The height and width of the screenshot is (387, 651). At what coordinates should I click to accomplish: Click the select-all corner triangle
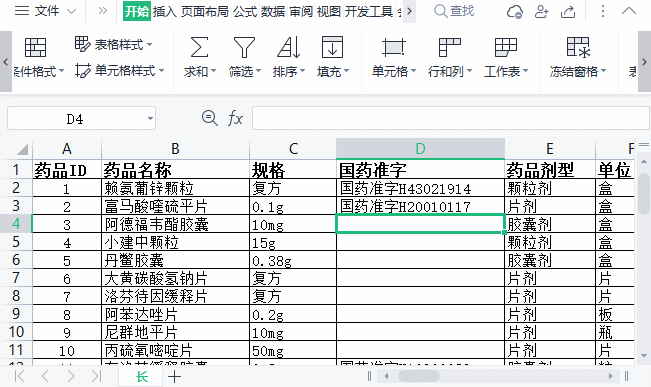click(22, 149)
